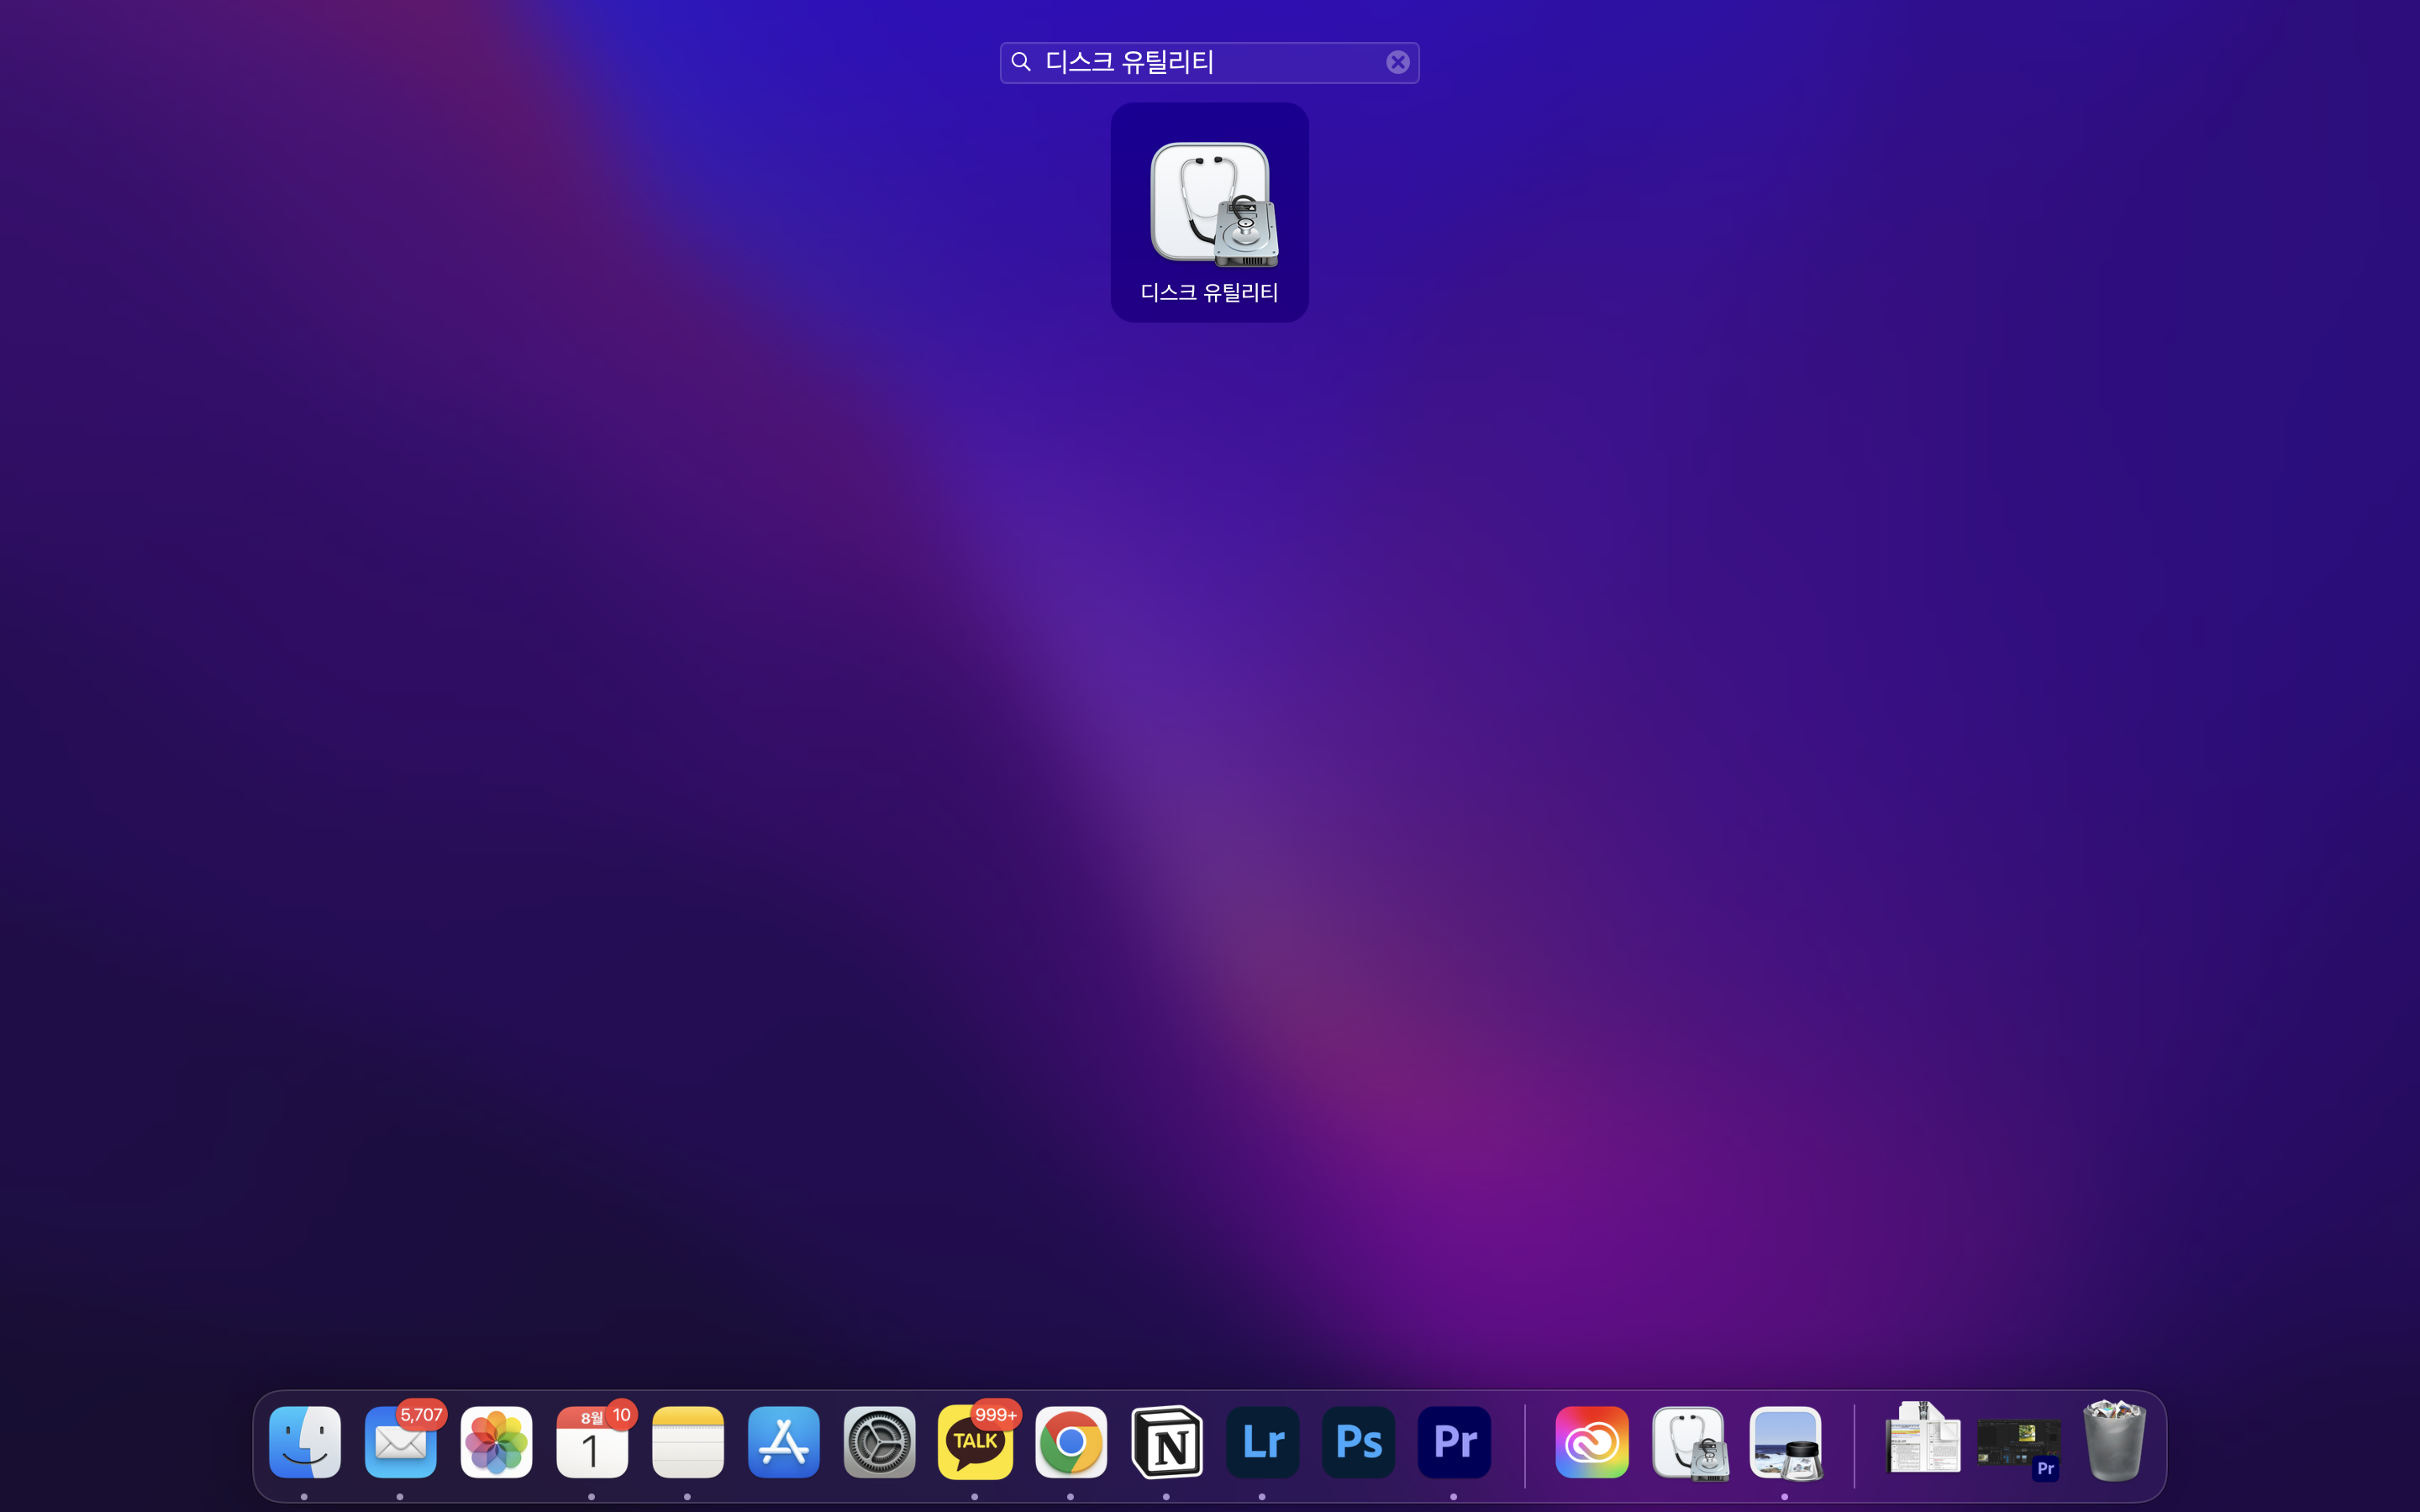The image size is (2420, 1512).
Task: Open the Disk Utility app in search results
Action: (x=1209, y=211)
